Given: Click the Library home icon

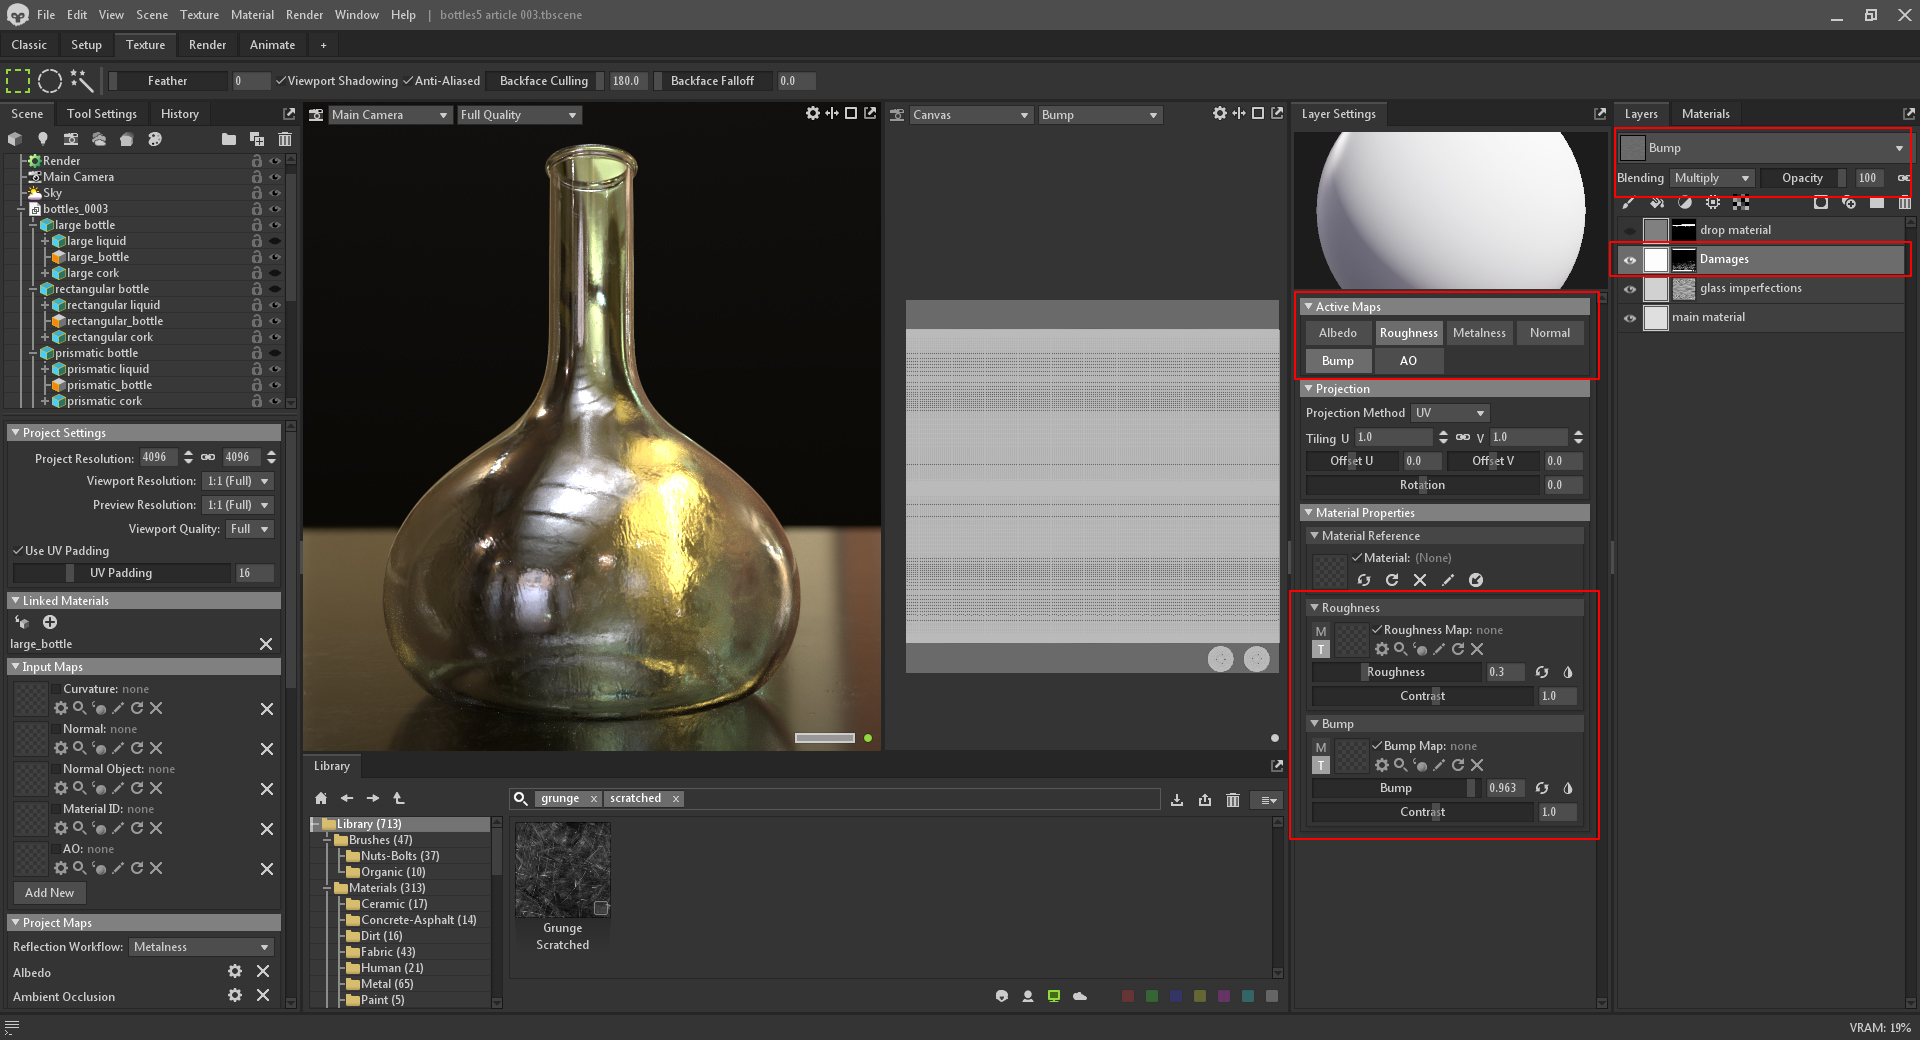Looking at the screenshot, I should pos(321,798).
